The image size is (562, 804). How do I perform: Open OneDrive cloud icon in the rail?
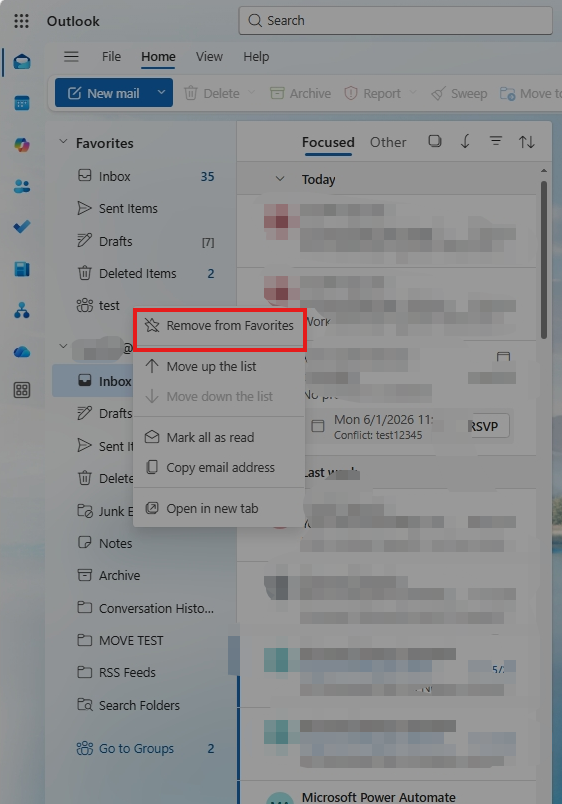pyautogui.click(x=22, y=352)
